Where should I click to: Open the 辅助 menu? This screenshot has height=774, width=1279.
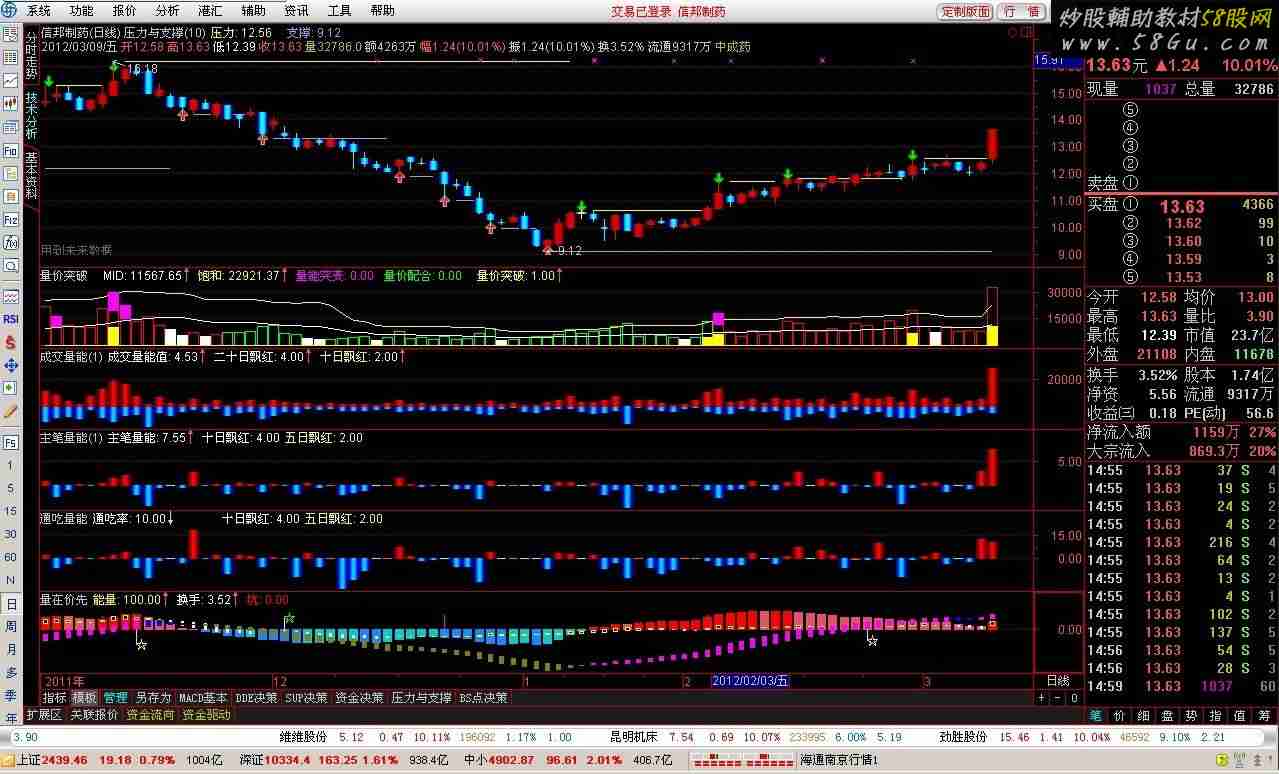pos(253,11)
